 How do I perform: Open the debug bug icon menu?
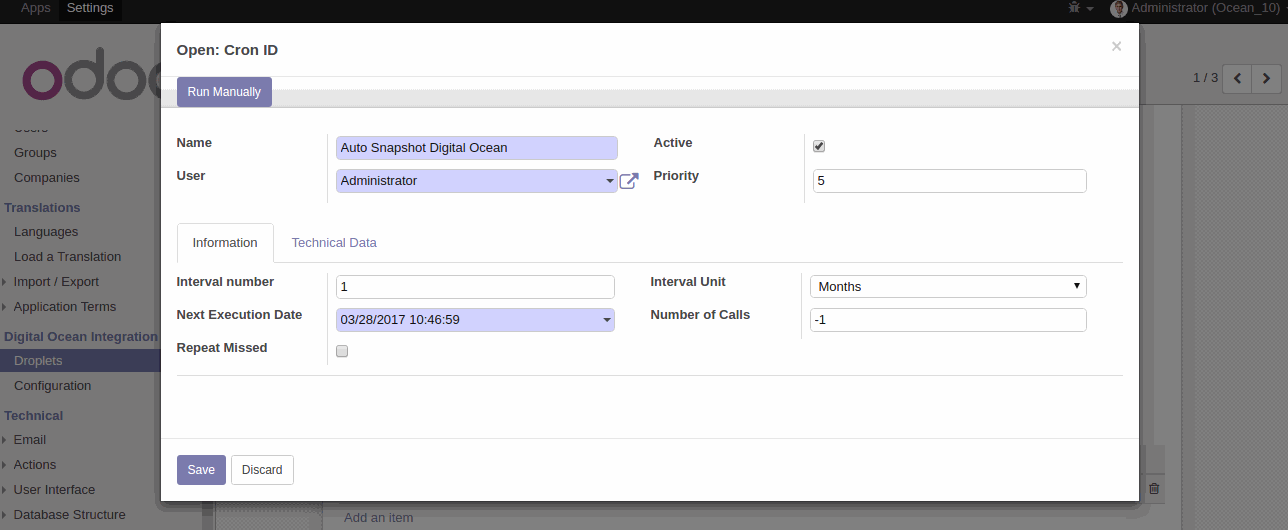click(x=1079, y=8)
